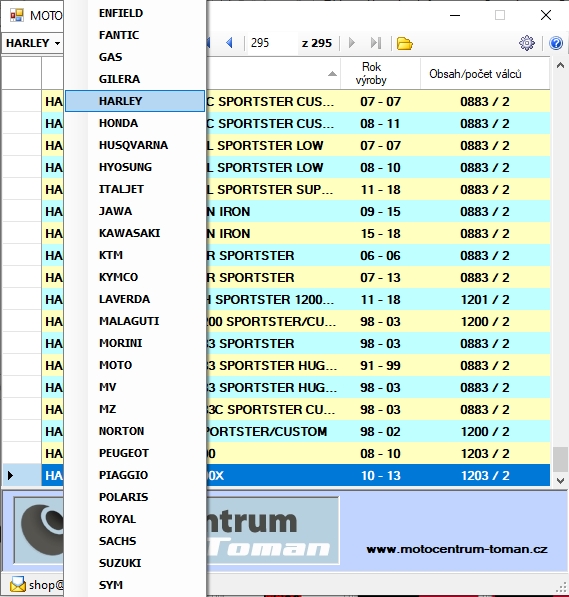
Task: Click the 08 - 11 year cell
Action: click(x=380, y=123)
